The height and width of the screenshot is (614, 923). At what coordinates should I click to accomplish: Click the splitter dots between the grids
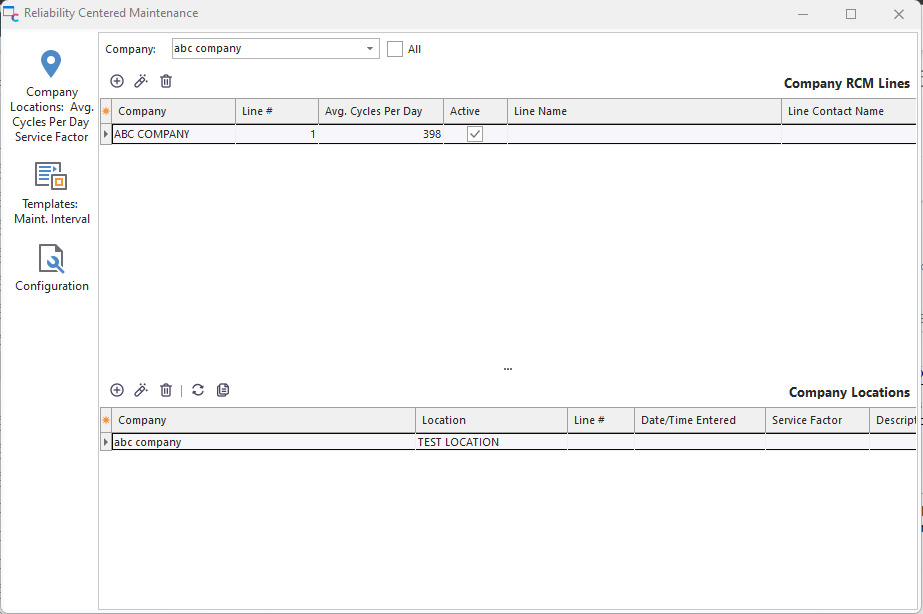click(x=508, y=369)
